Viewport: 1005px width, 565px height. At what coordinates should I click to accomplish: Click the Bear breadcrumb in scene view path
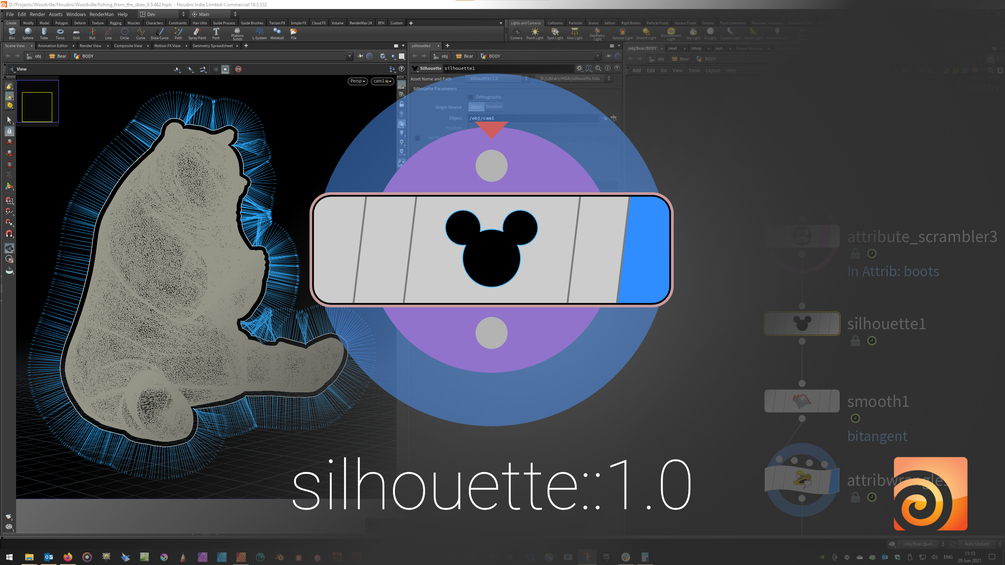point(58,56)
